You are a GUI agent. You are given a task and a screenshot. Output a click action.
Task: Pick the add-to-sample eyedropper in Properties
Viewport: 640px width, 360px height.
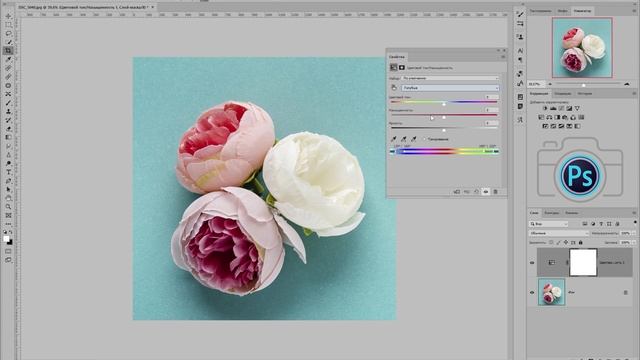tap(404, 139)
